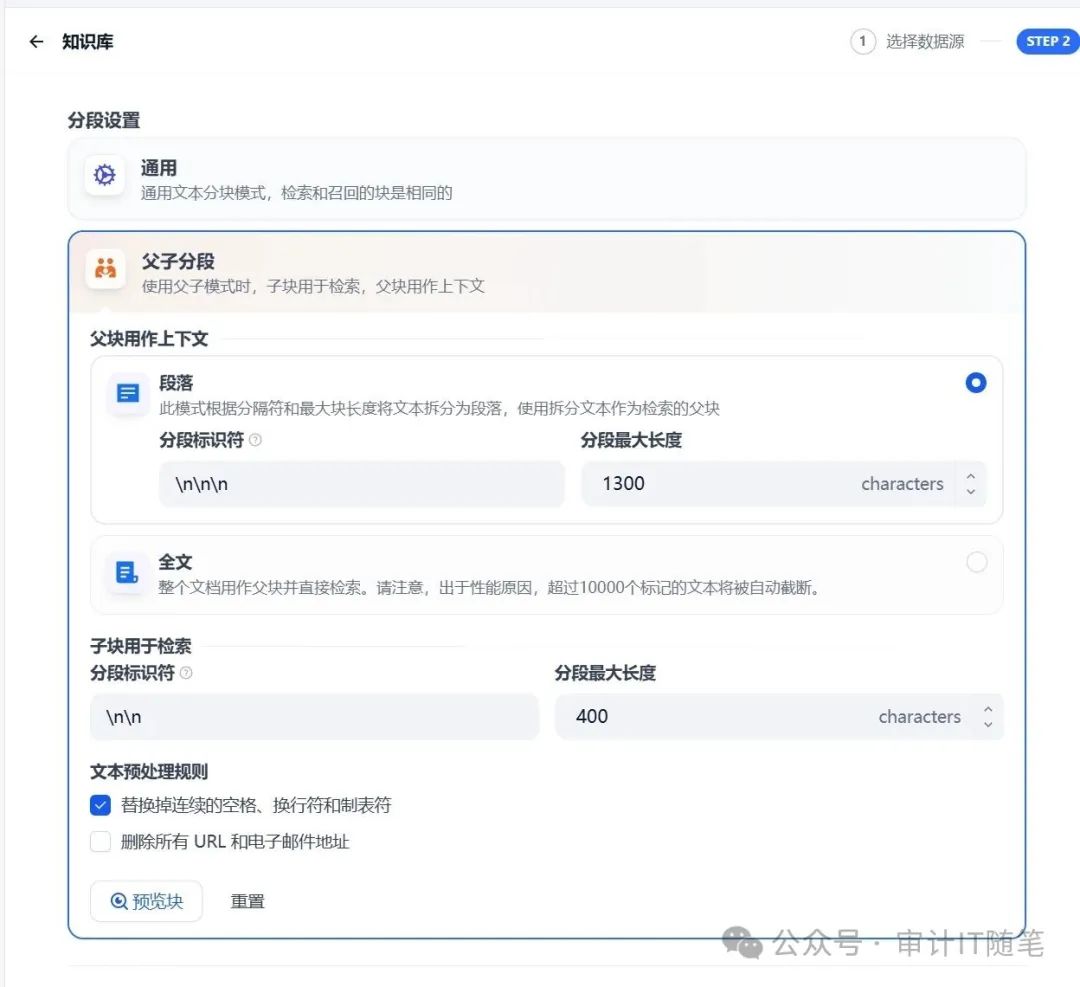Click the 全文 option description text
Viewport: 1080px width, 987px height.
pyautogui.click(x=490, y=588)
